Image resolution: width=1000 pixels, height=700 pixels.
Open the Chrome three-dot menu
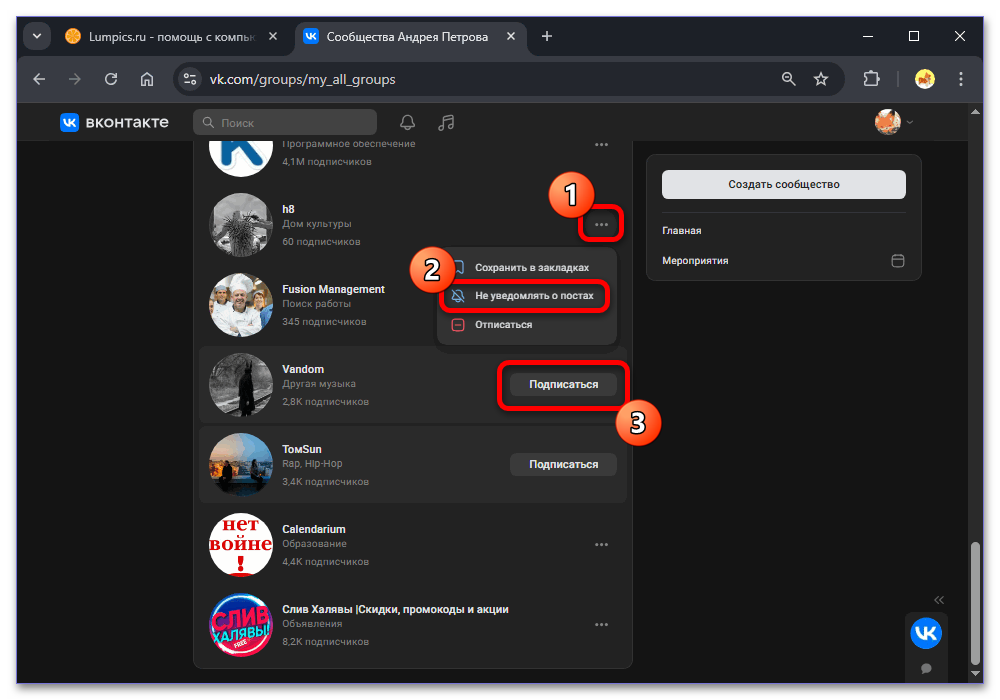point(960,79)
